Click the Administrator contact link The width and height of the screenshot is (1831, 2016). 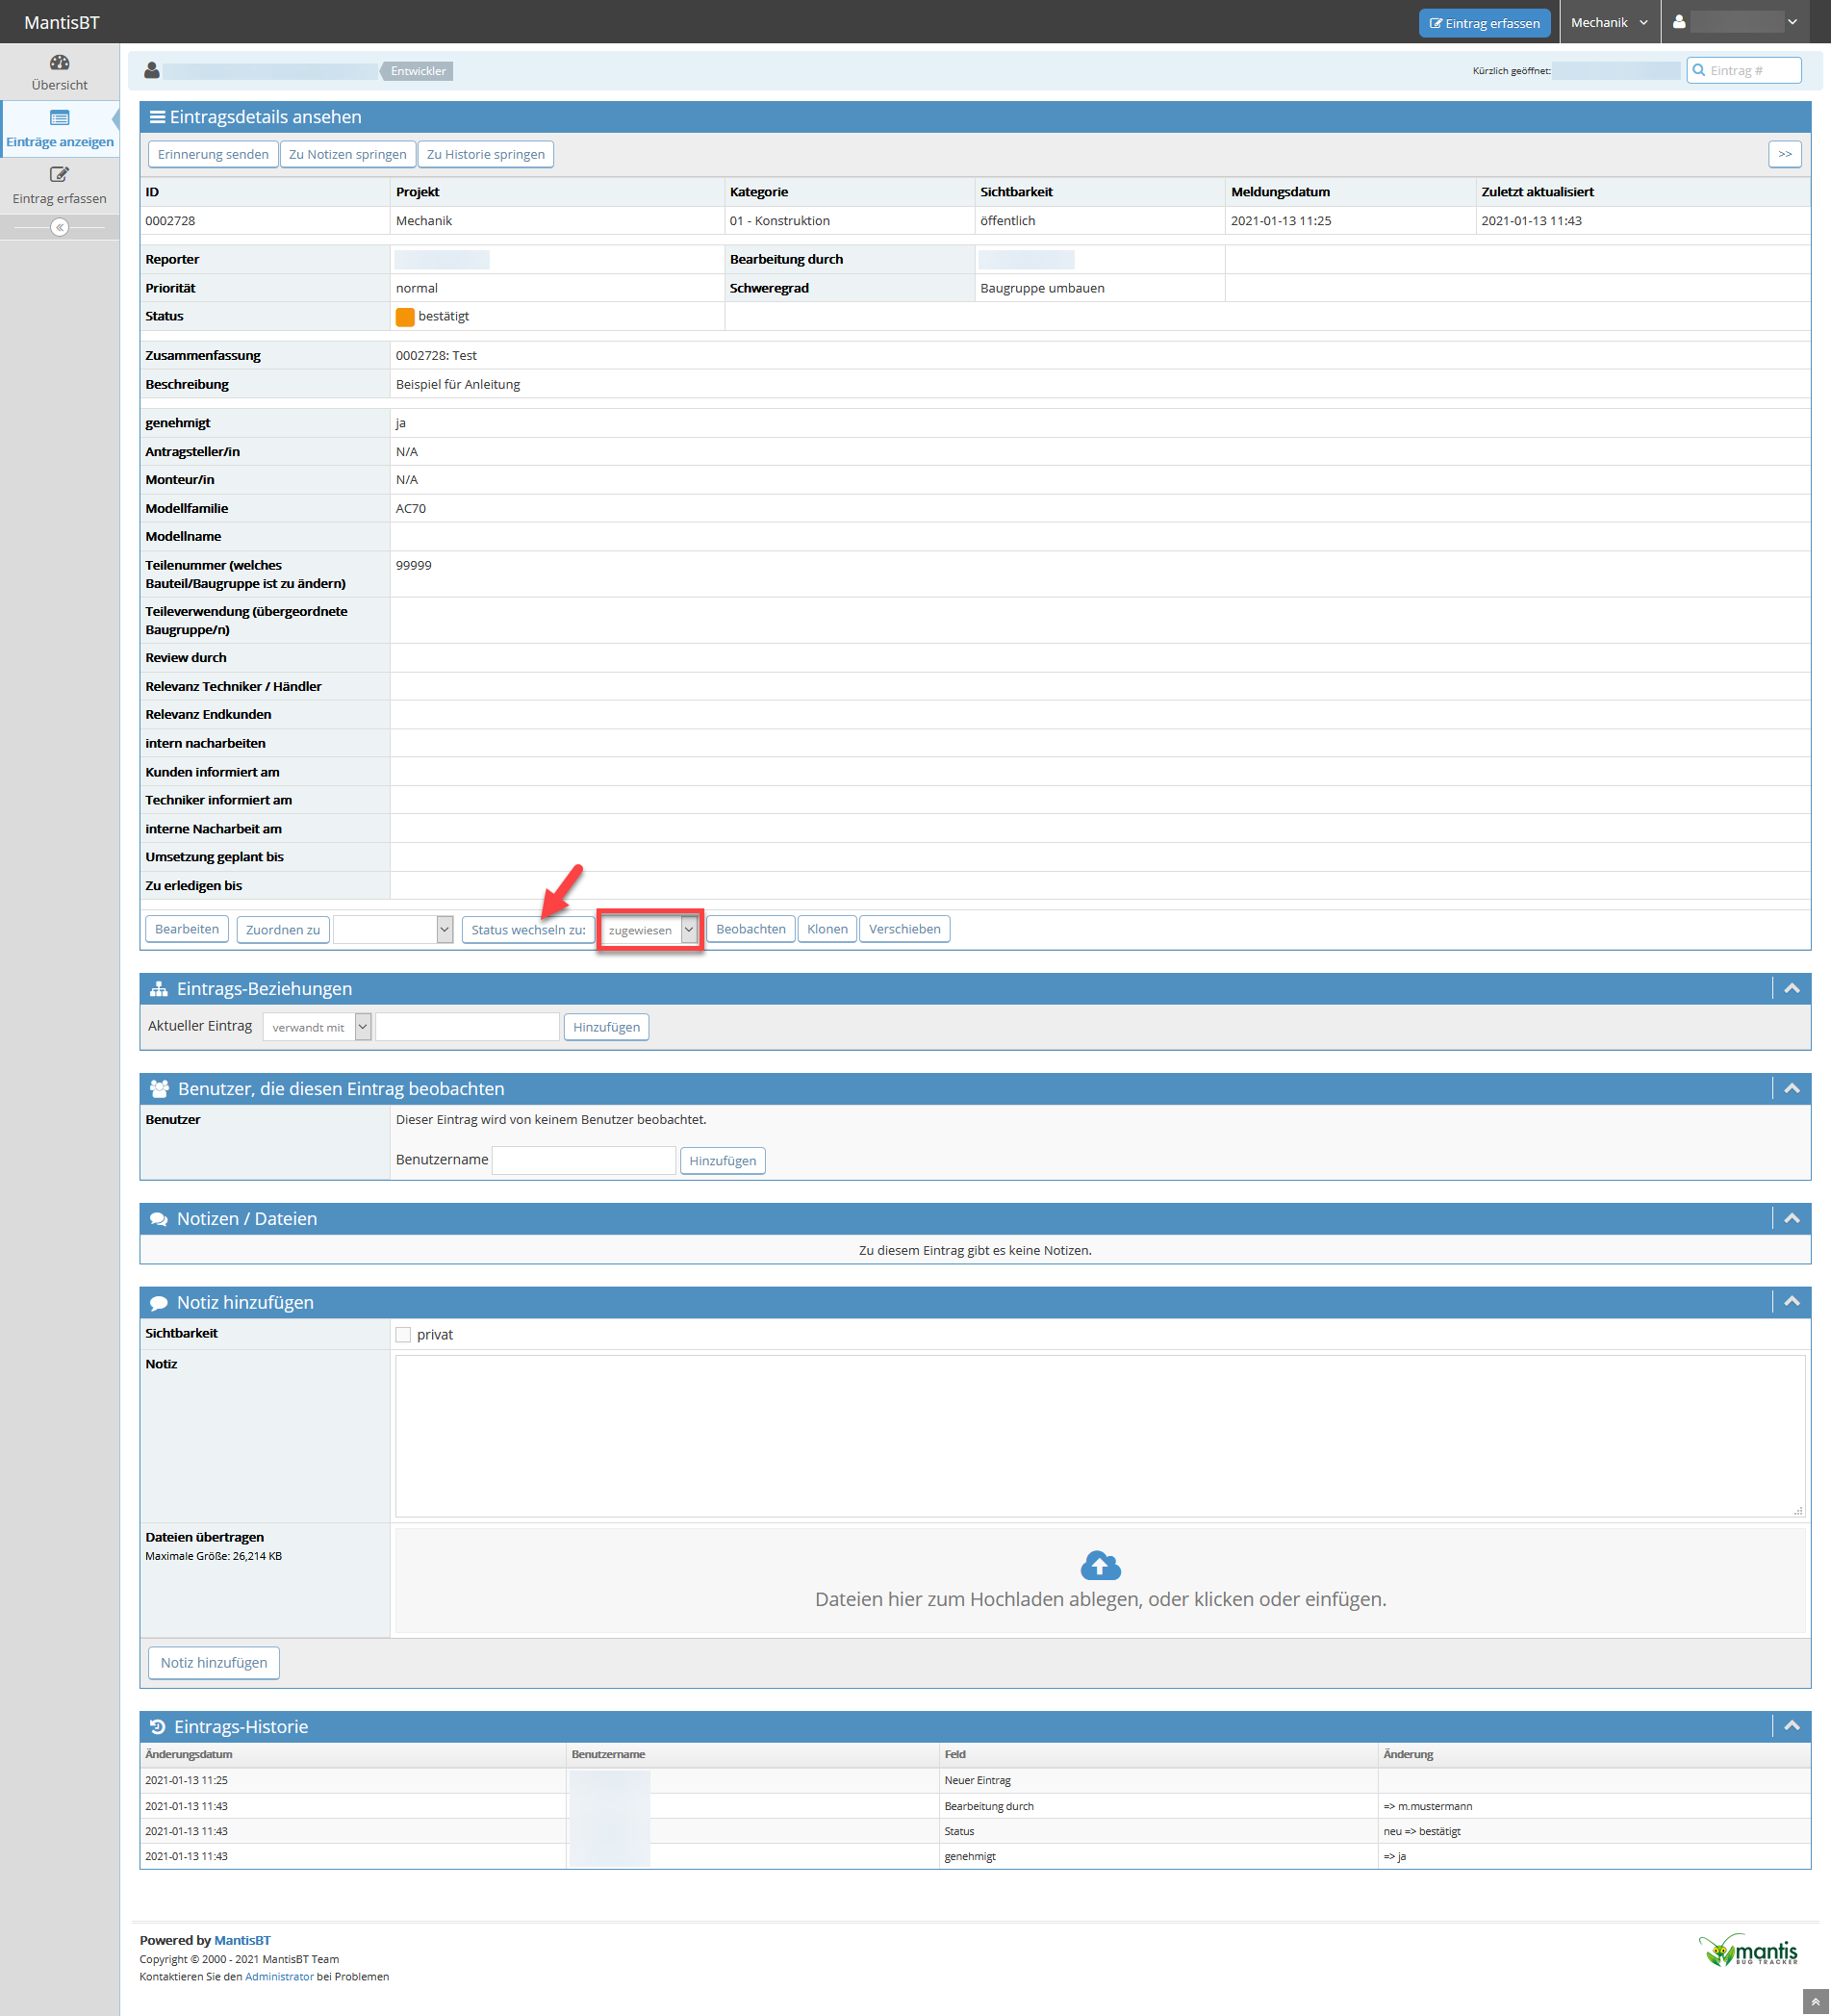pyautogui.click(x=279, y=1977)
